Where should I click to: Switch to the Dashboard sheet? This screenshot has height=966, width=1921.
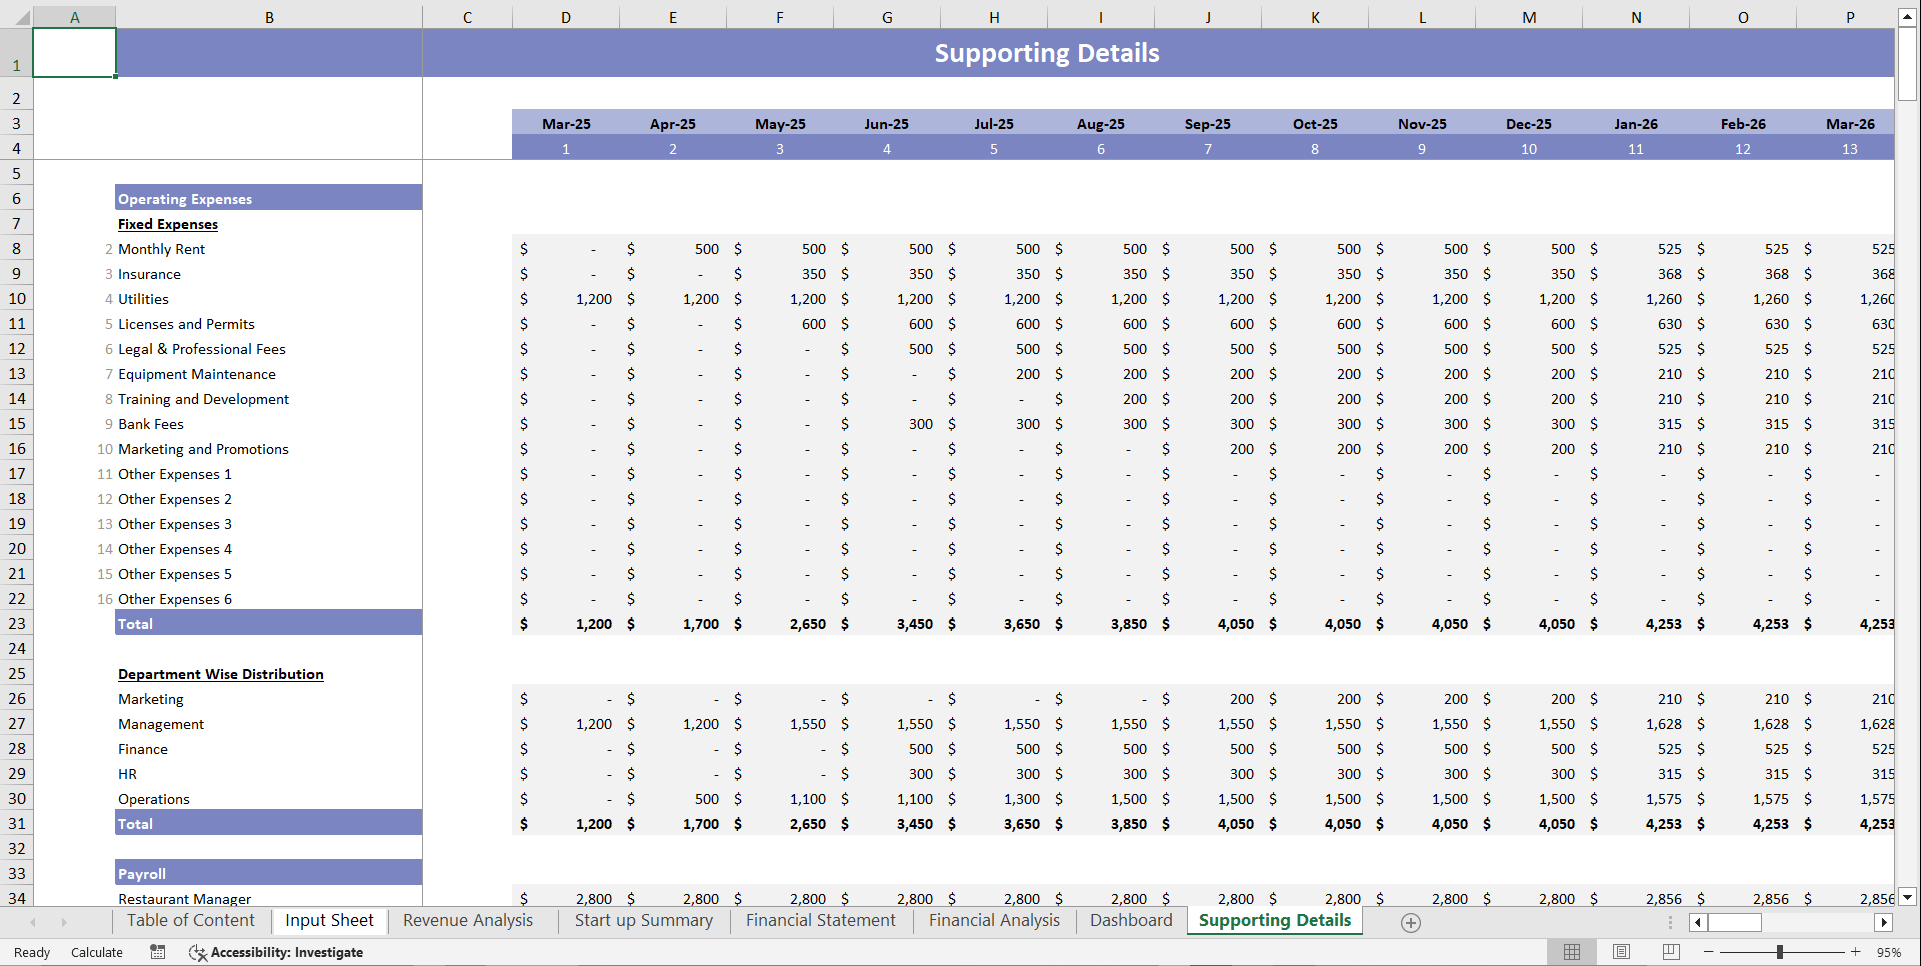coord(1130,920)
